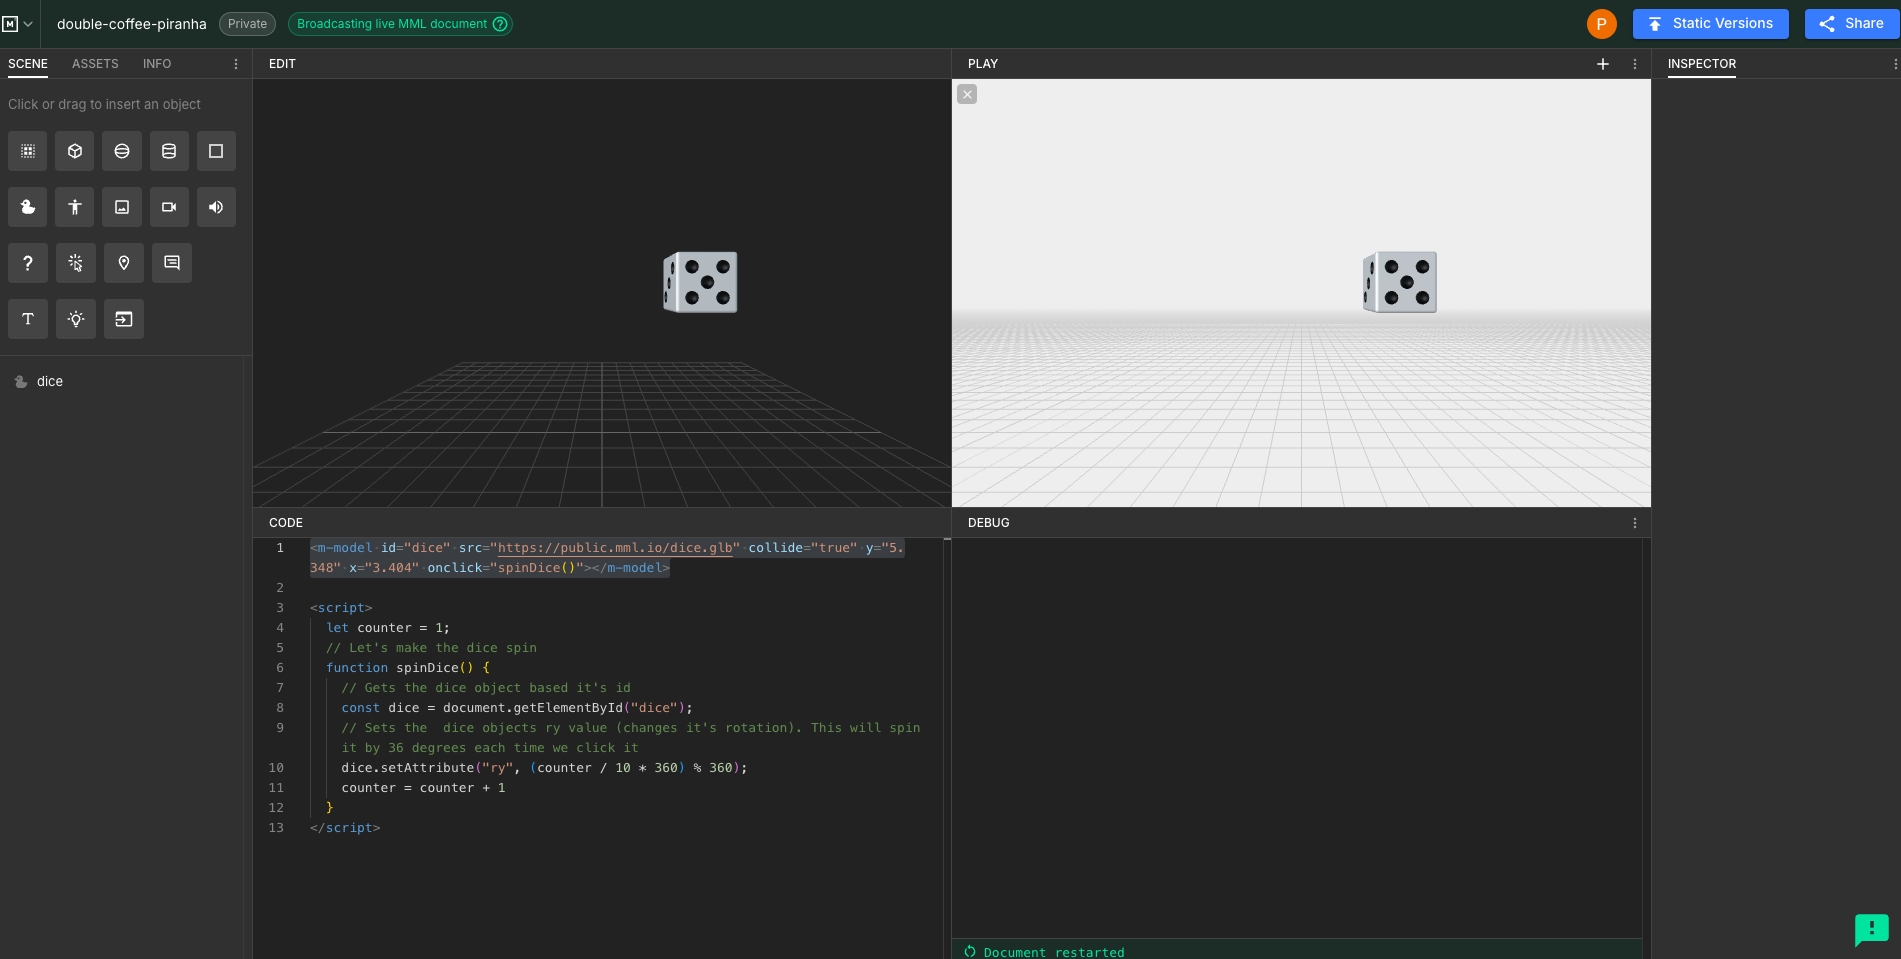This screenshot has height=959, width=1901.
Task: Add a cylinder object to the scene
Action: coord(169,151)
